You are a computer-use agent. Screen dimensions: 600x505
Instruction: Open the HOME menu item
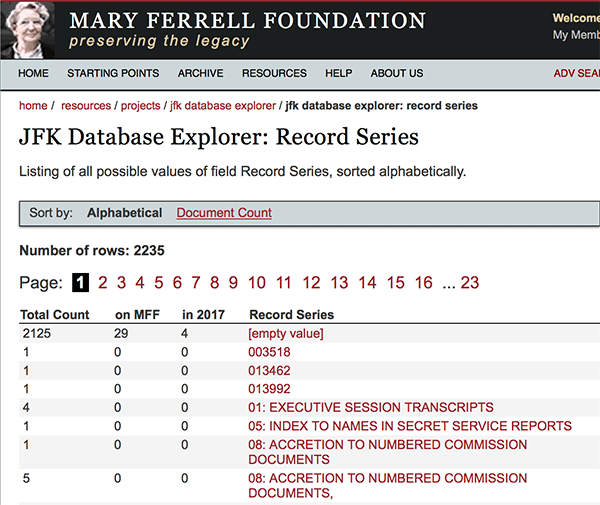click(x=33, y=73)
